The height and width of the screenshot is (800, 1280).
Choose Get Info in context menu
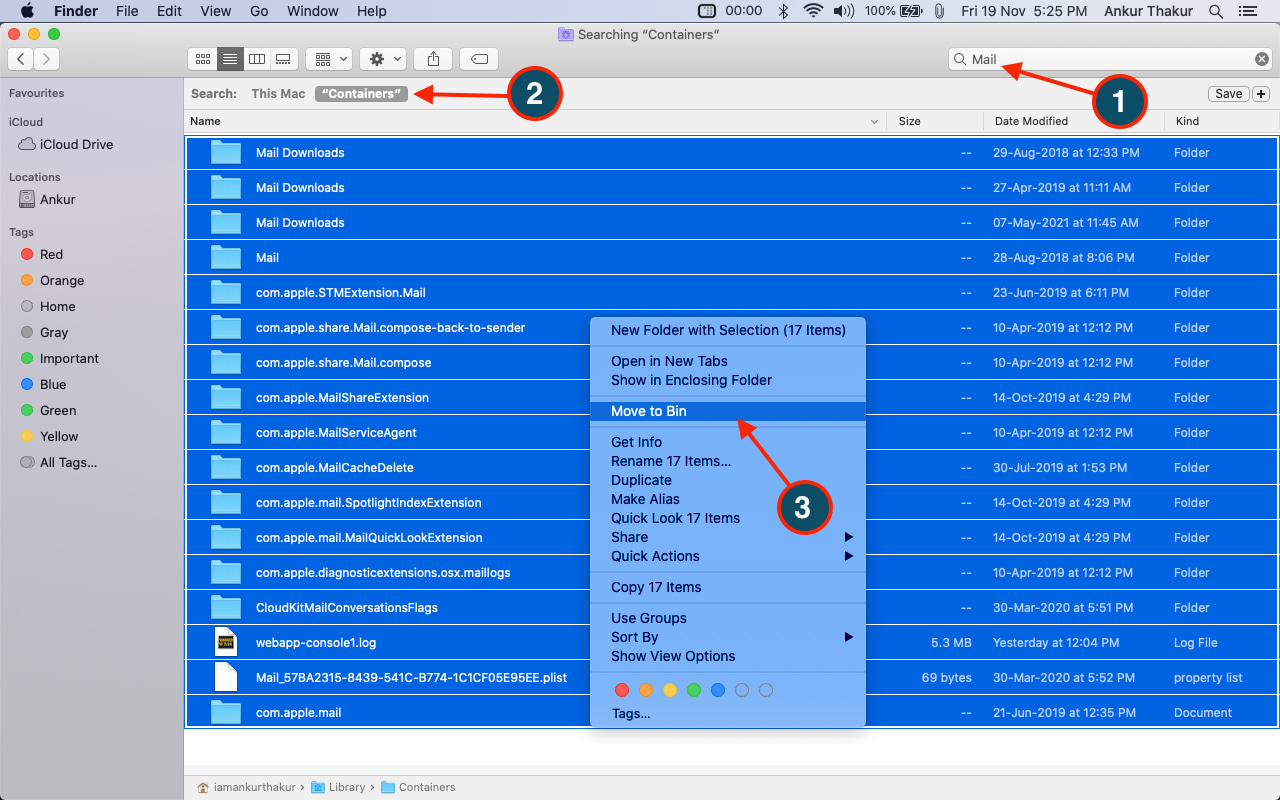click(728, 442)
